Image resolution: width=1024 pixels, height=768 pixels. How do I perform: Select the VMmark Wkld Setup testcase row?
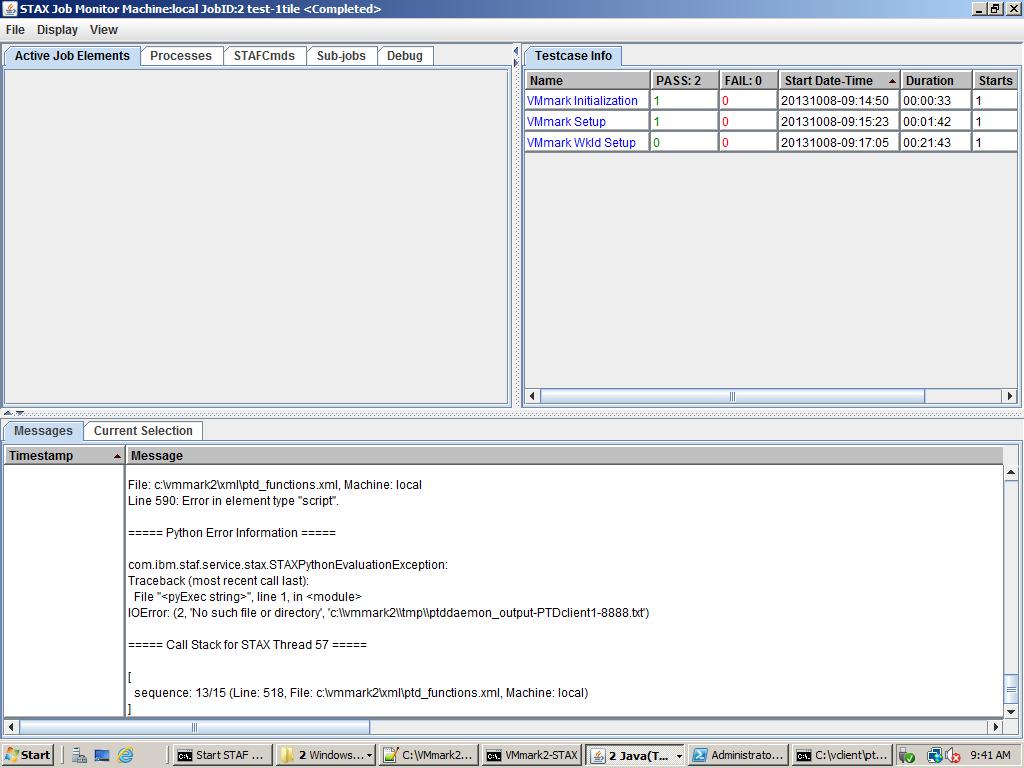pyautogui.click(x=771, y=142)
